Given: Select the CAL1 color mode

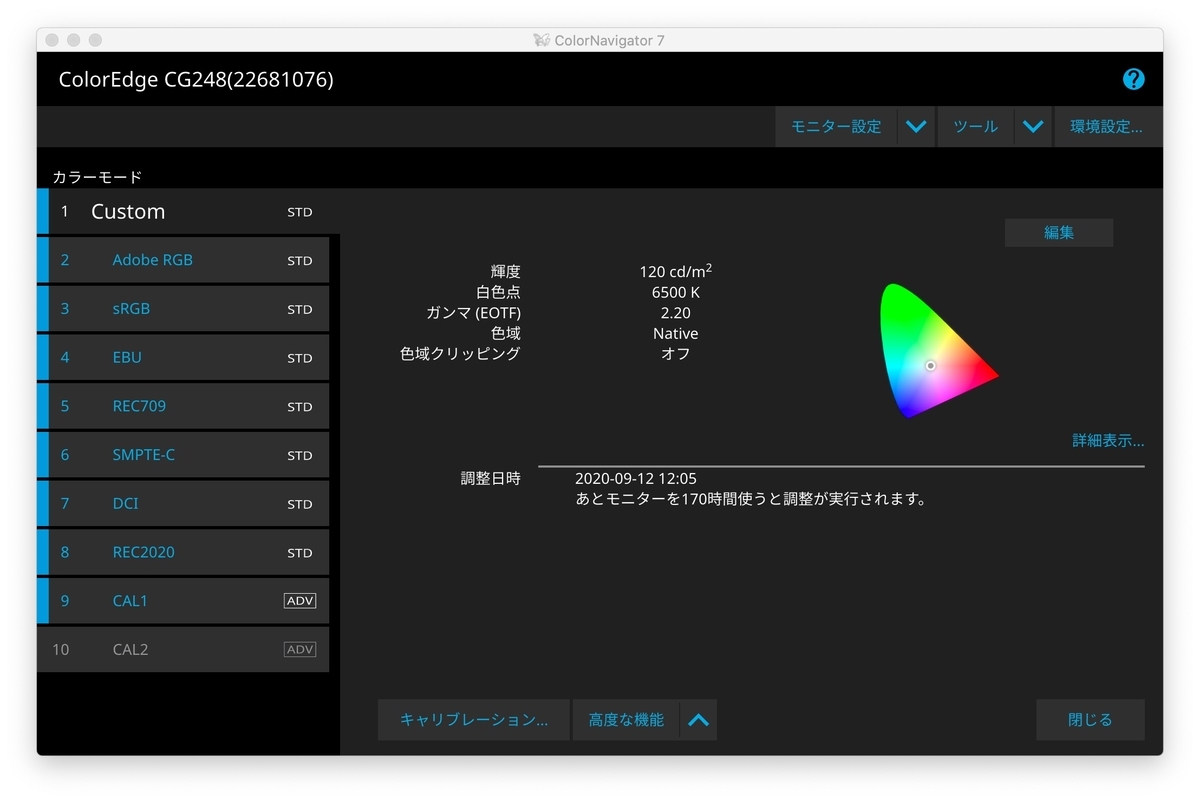Looking at the screenshot, I should 183,601.
